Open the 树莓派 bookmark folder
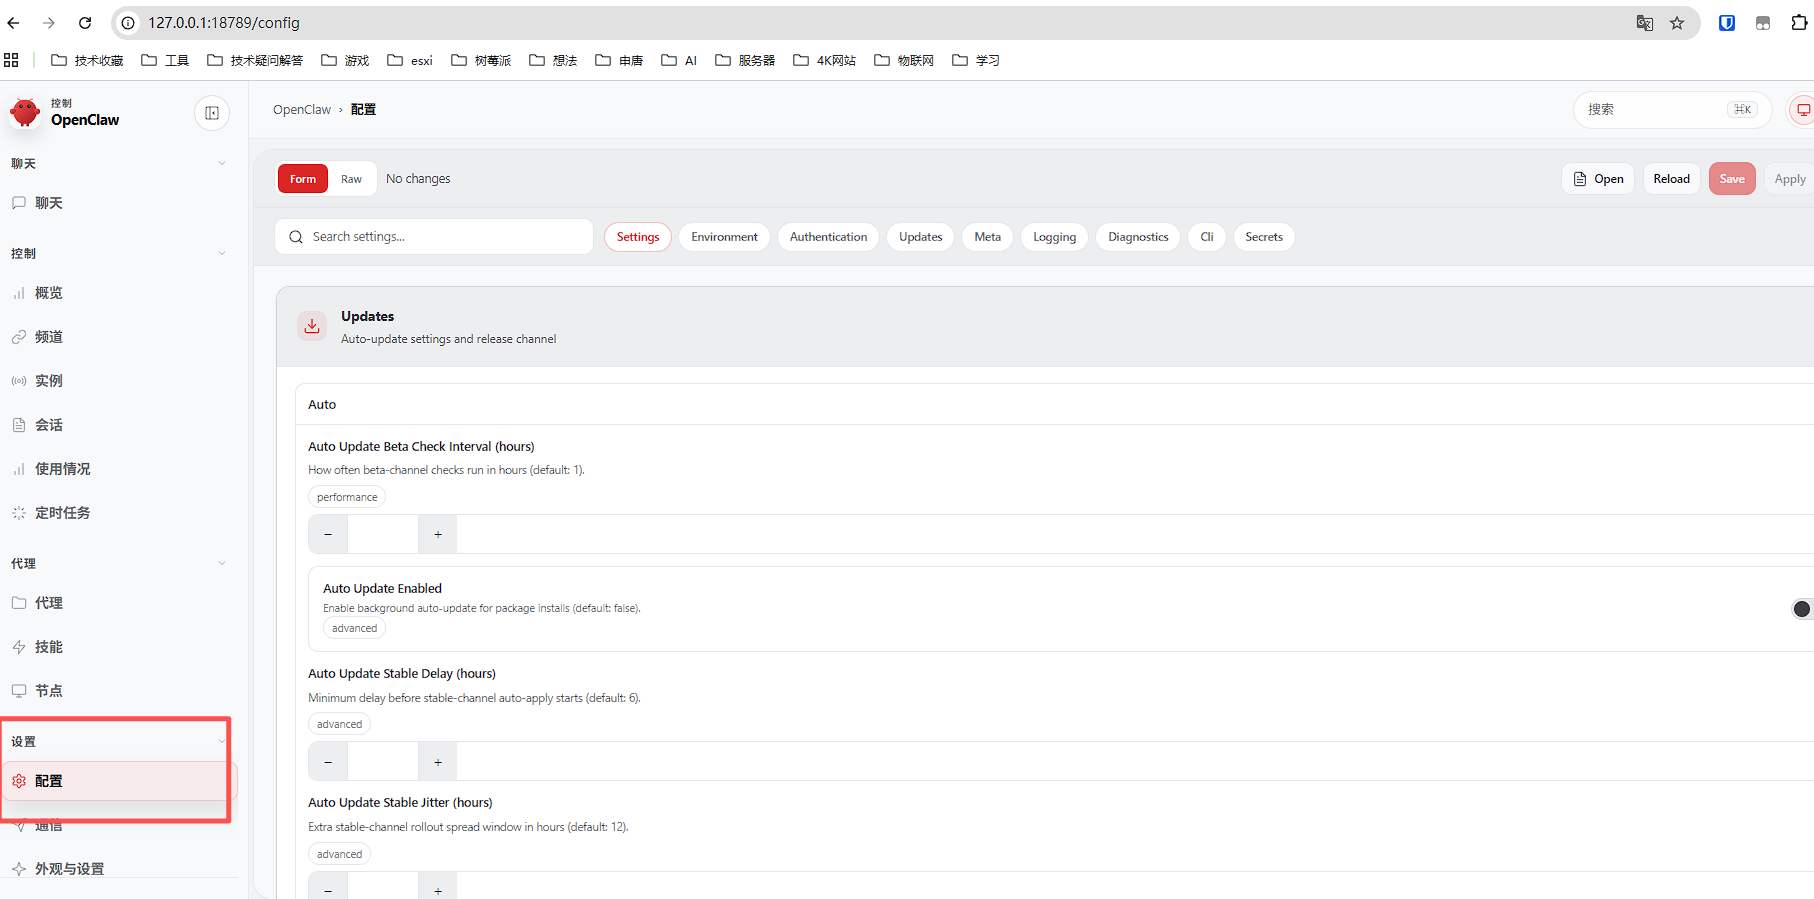The height and width of the screenshot is (899, 1814). click(481, 60)
